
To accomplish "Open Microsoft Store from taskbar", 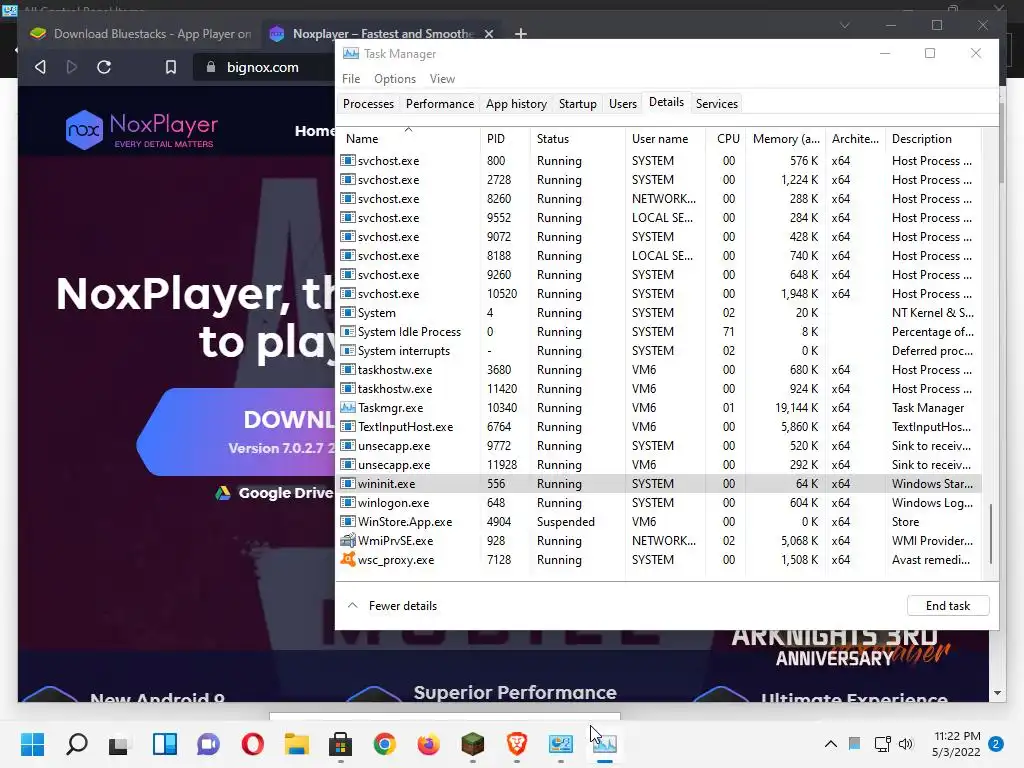I will click(340, 744).
